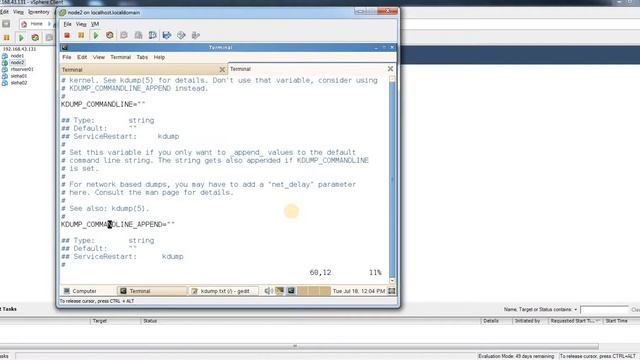Open File menu in Terminal window

(67, 57)
